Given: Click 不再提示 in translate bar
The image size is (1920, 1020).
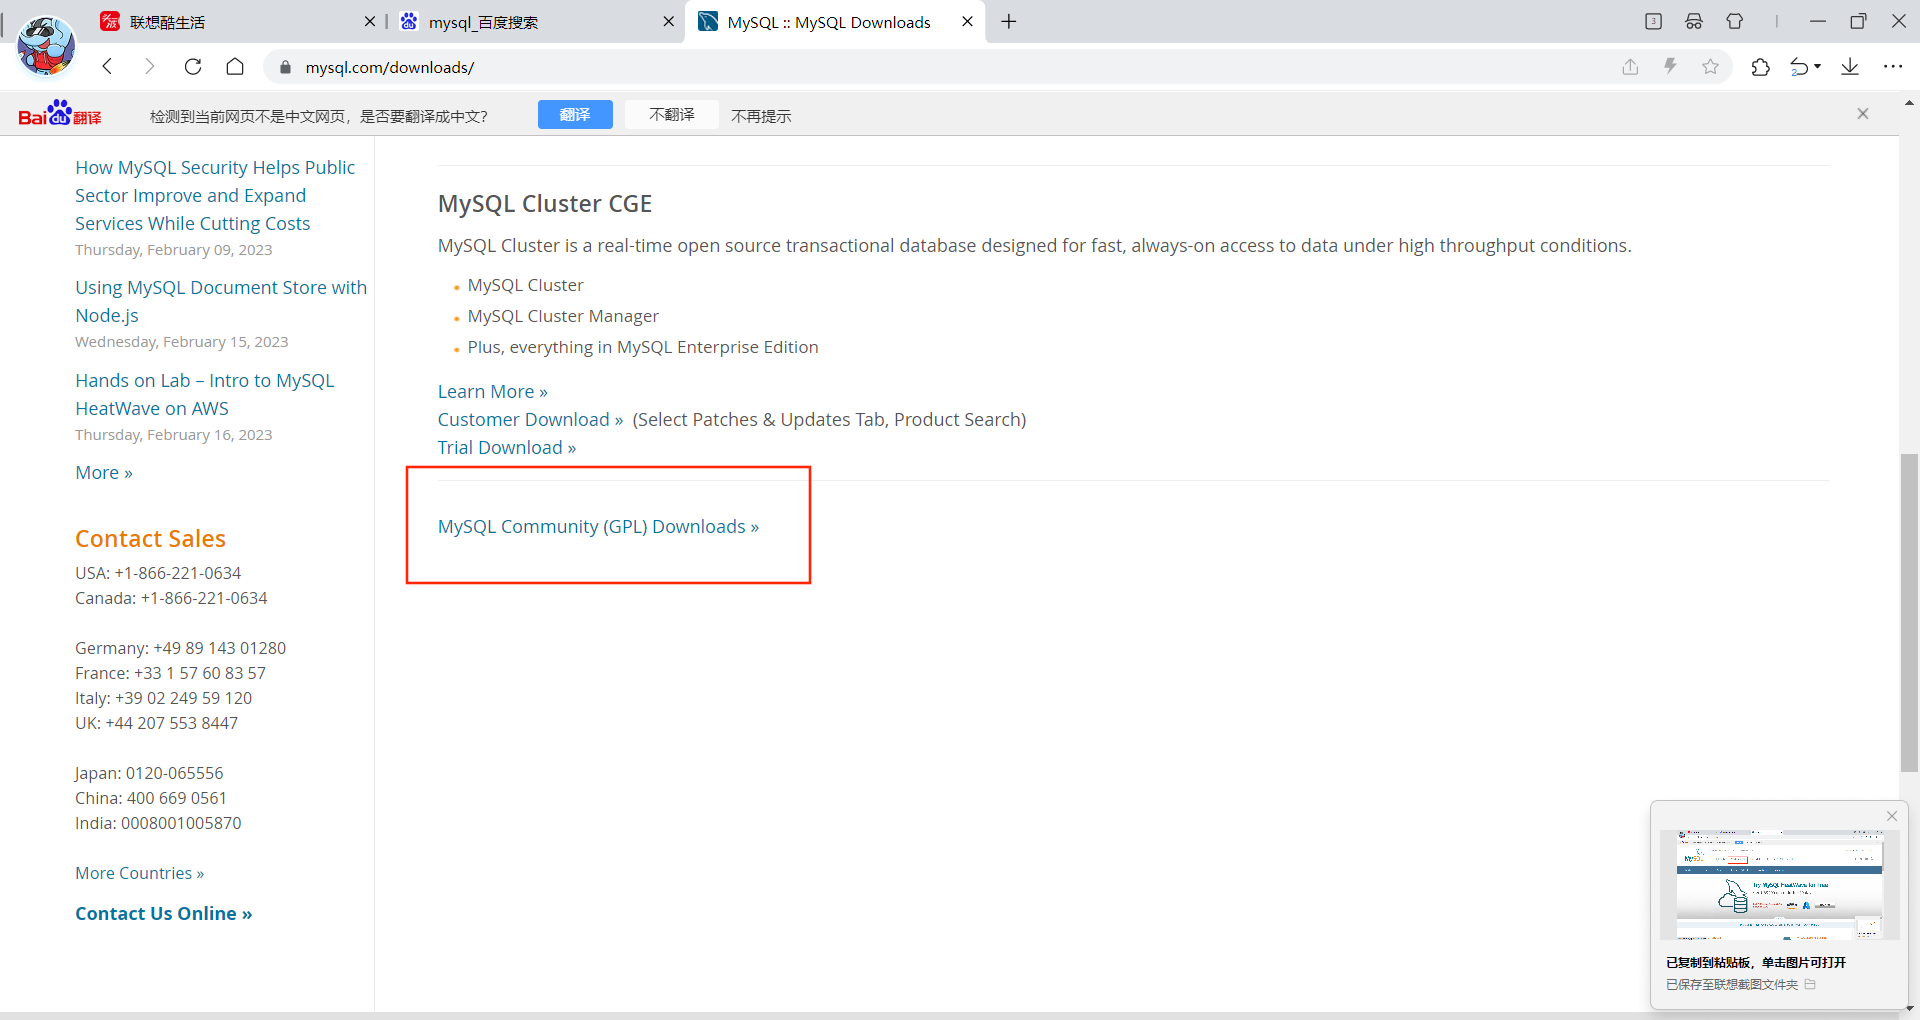Looking at the screenshot, I should click(761, 116).
